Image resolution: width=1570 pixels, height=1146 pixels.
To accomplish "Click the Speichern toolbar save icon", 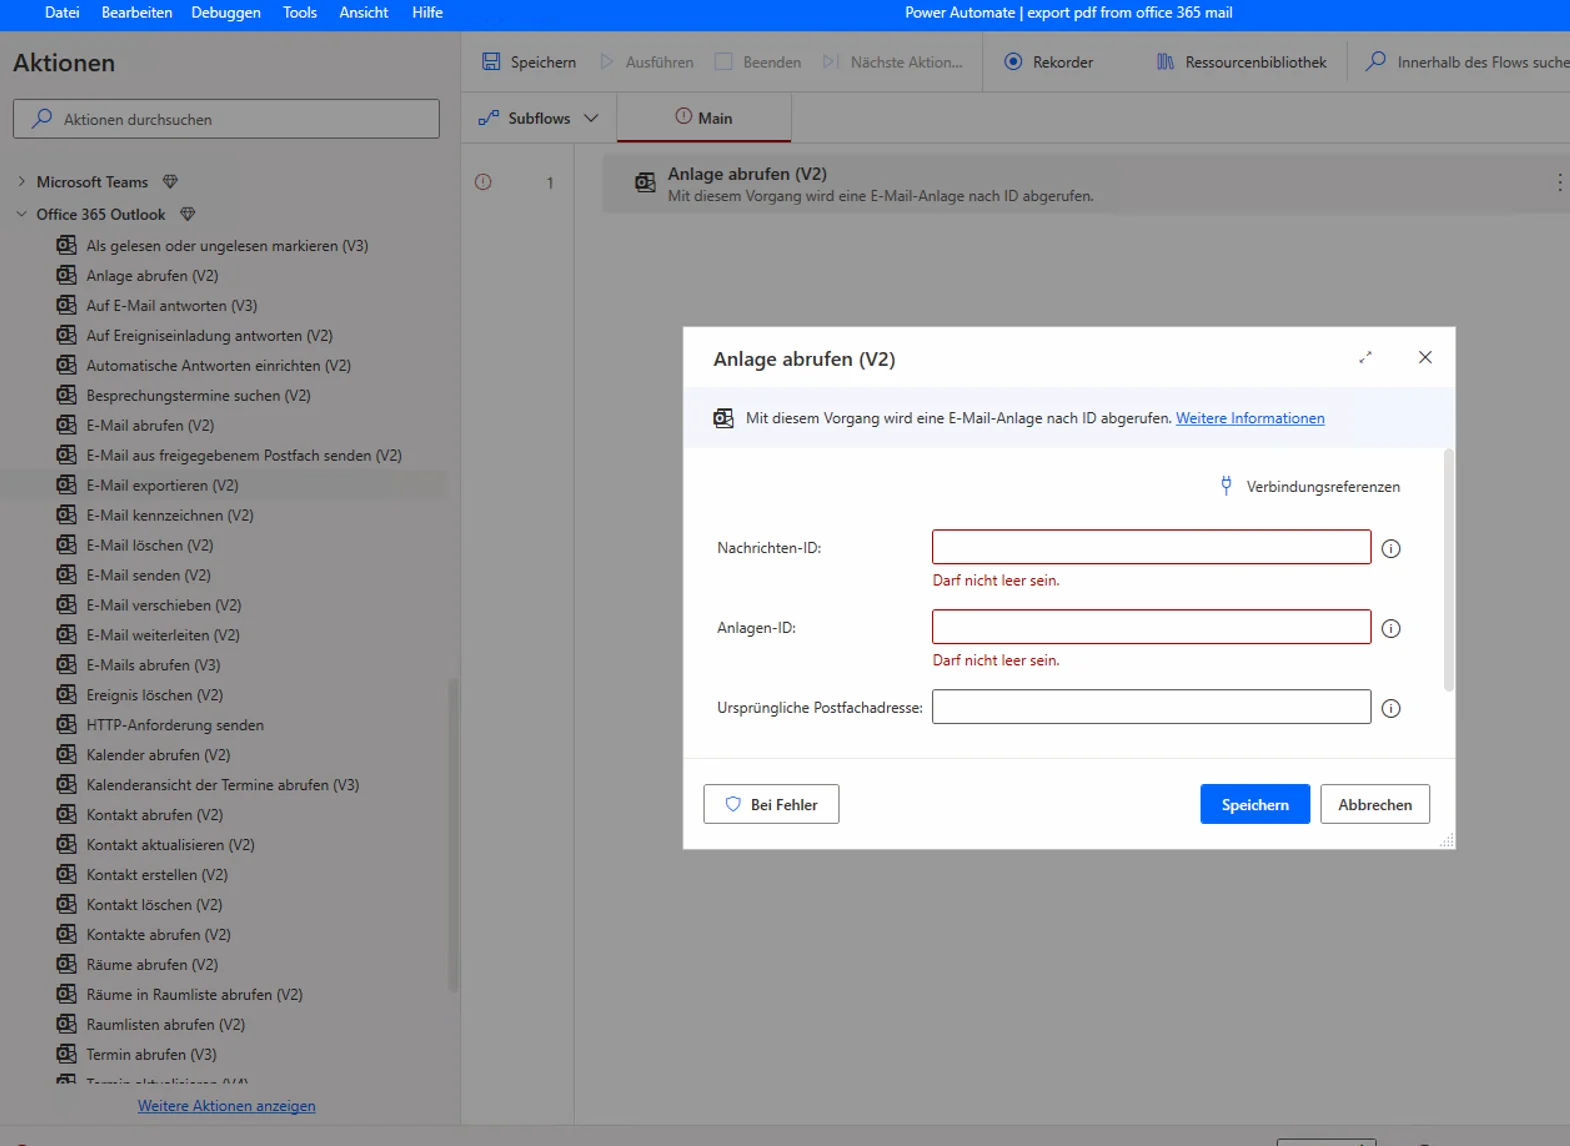I will pyautogui.click(x=491, y=62).
